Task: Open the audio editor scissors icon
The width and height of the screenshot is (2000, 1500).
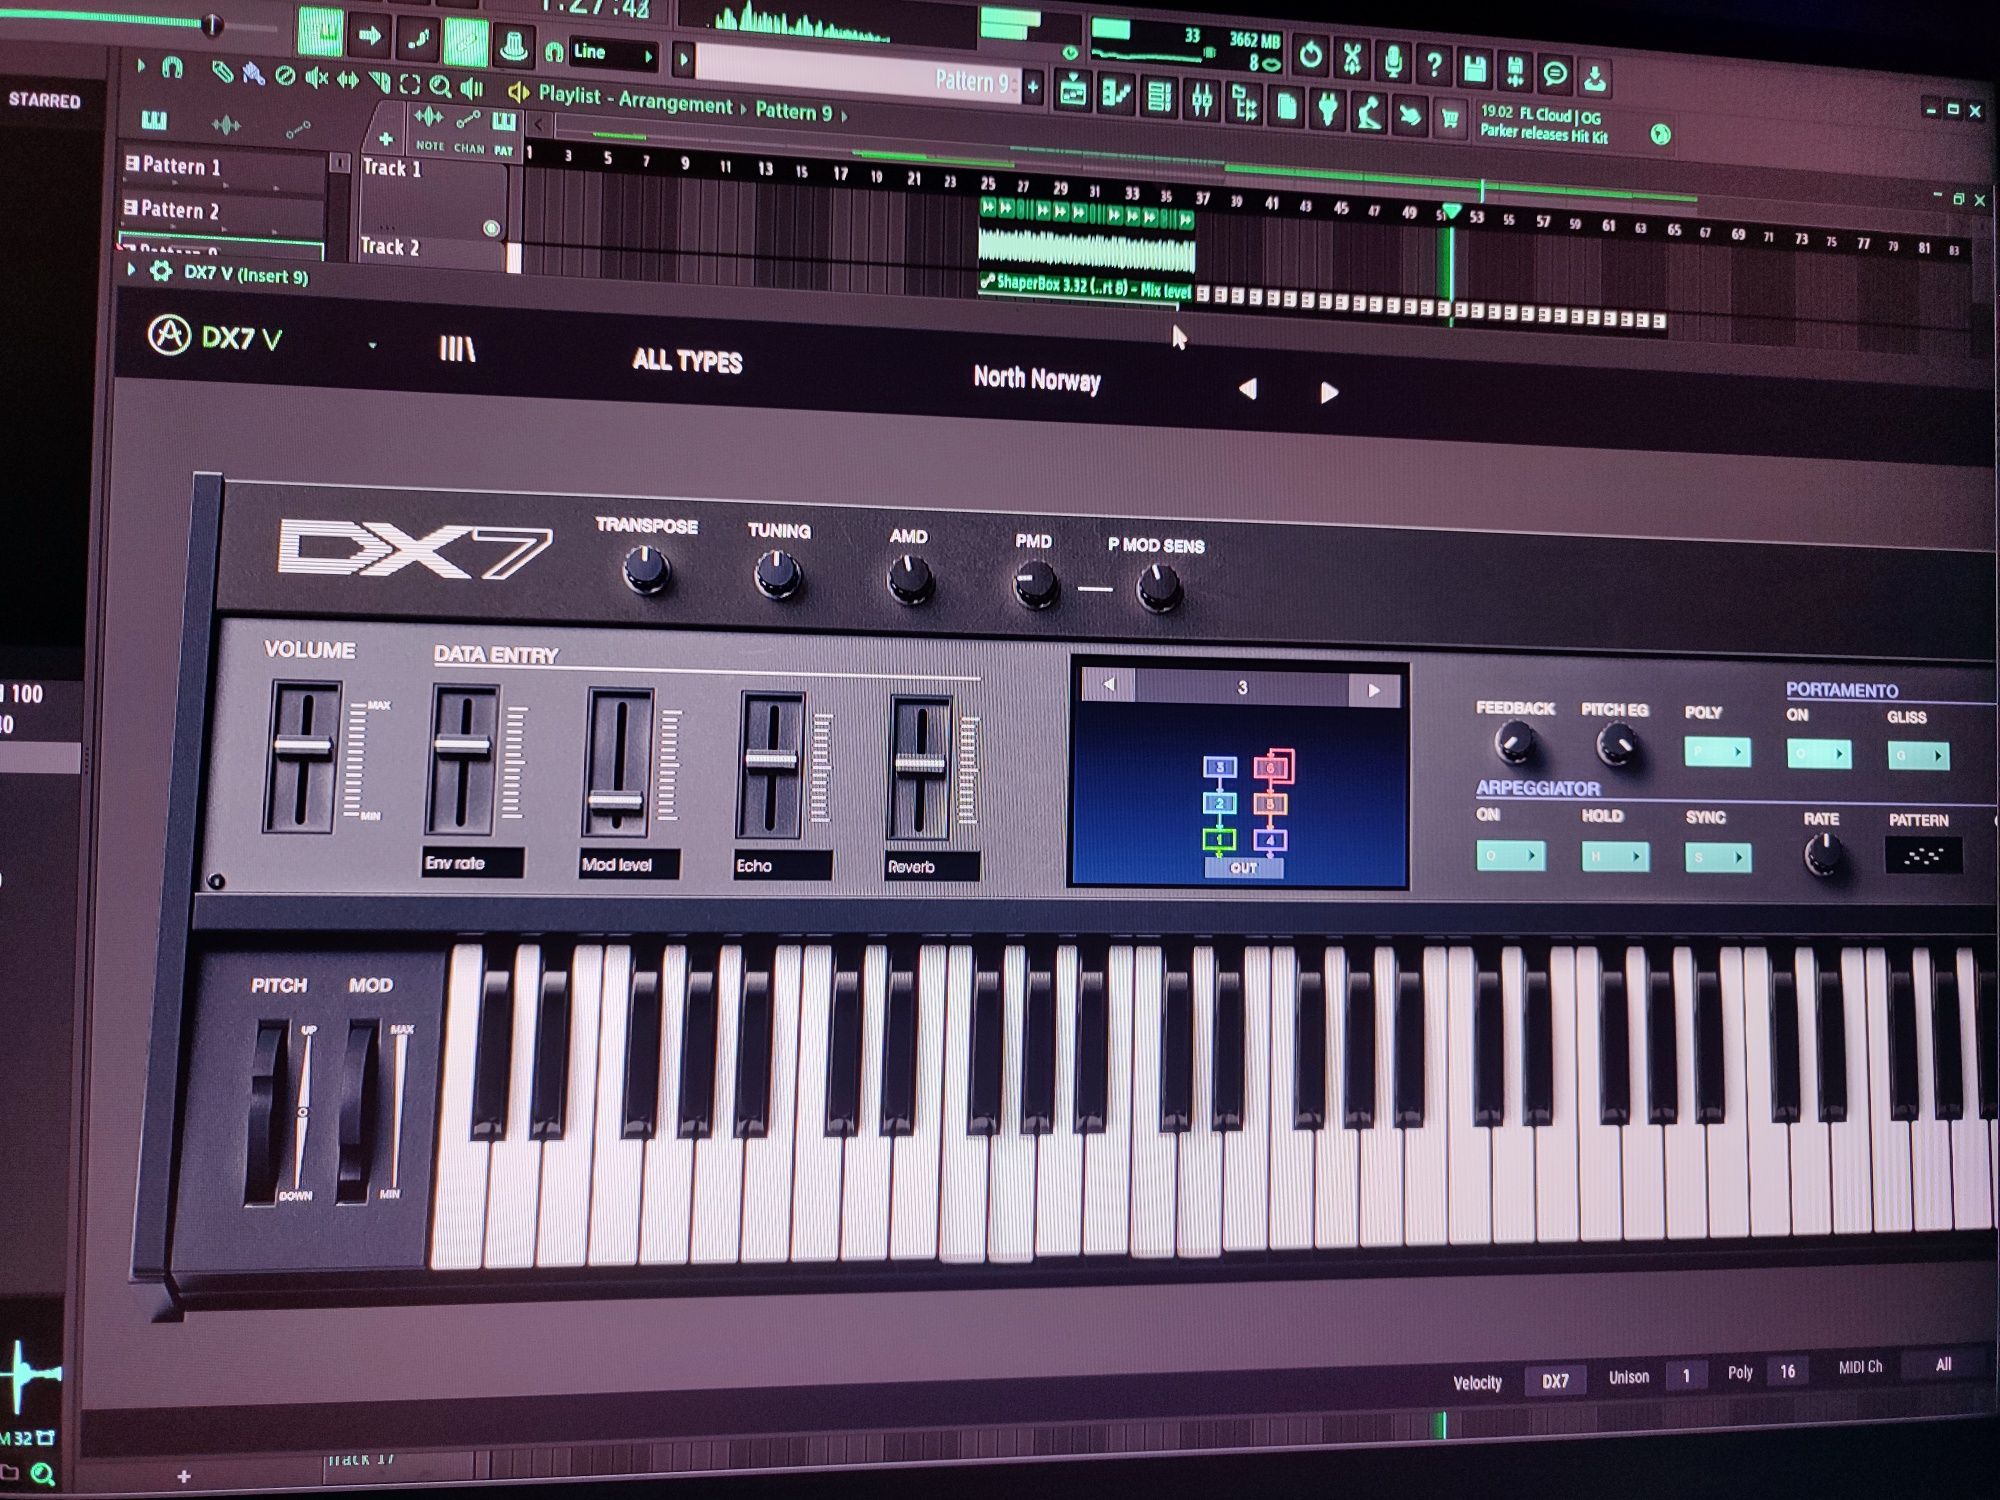Action: click(x=1351, y=60)
